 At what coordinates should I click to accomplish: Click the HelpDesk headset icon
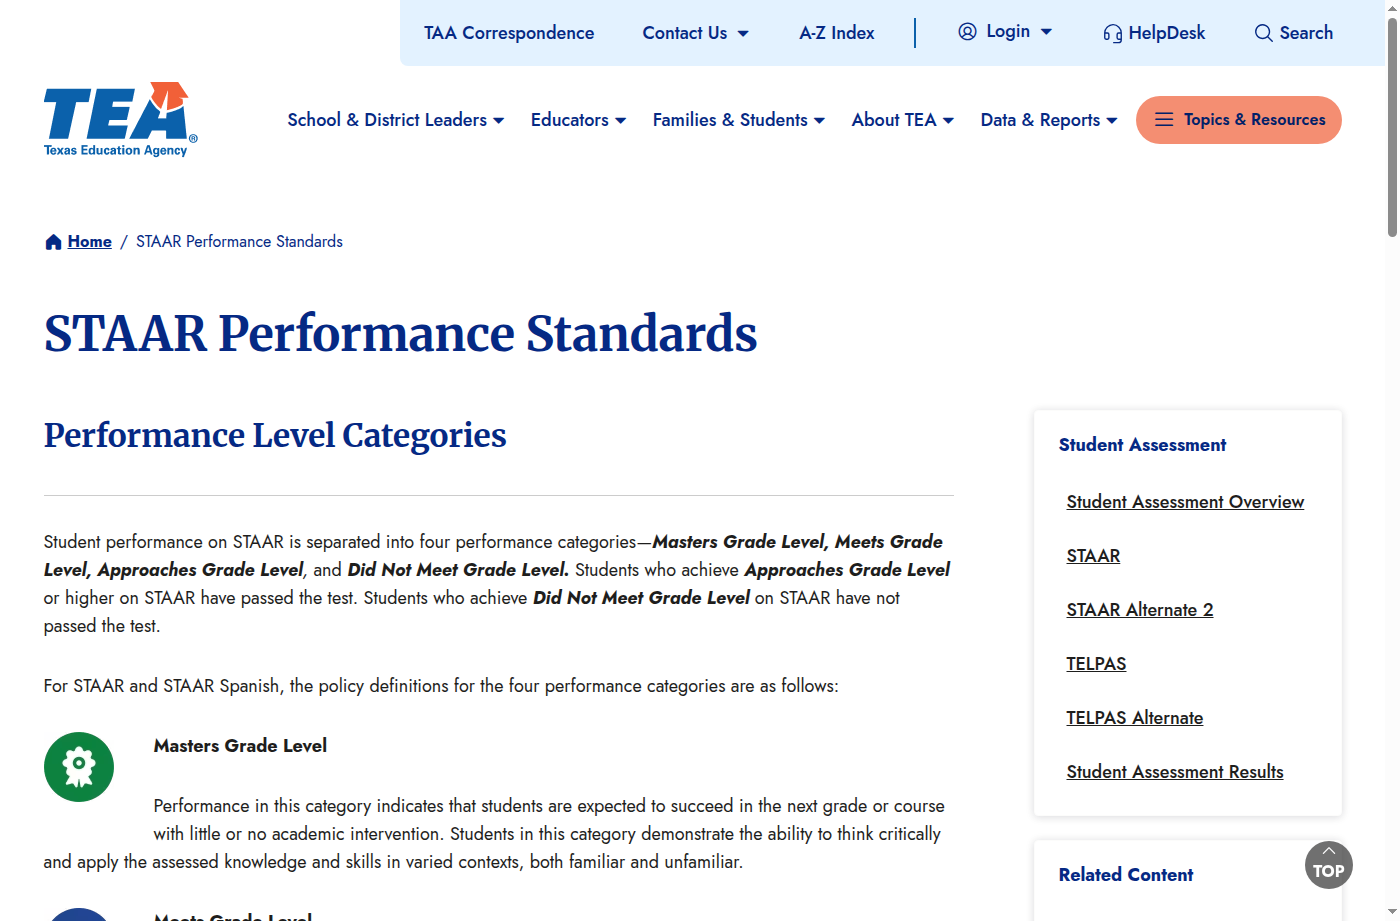click(1112, 33)
